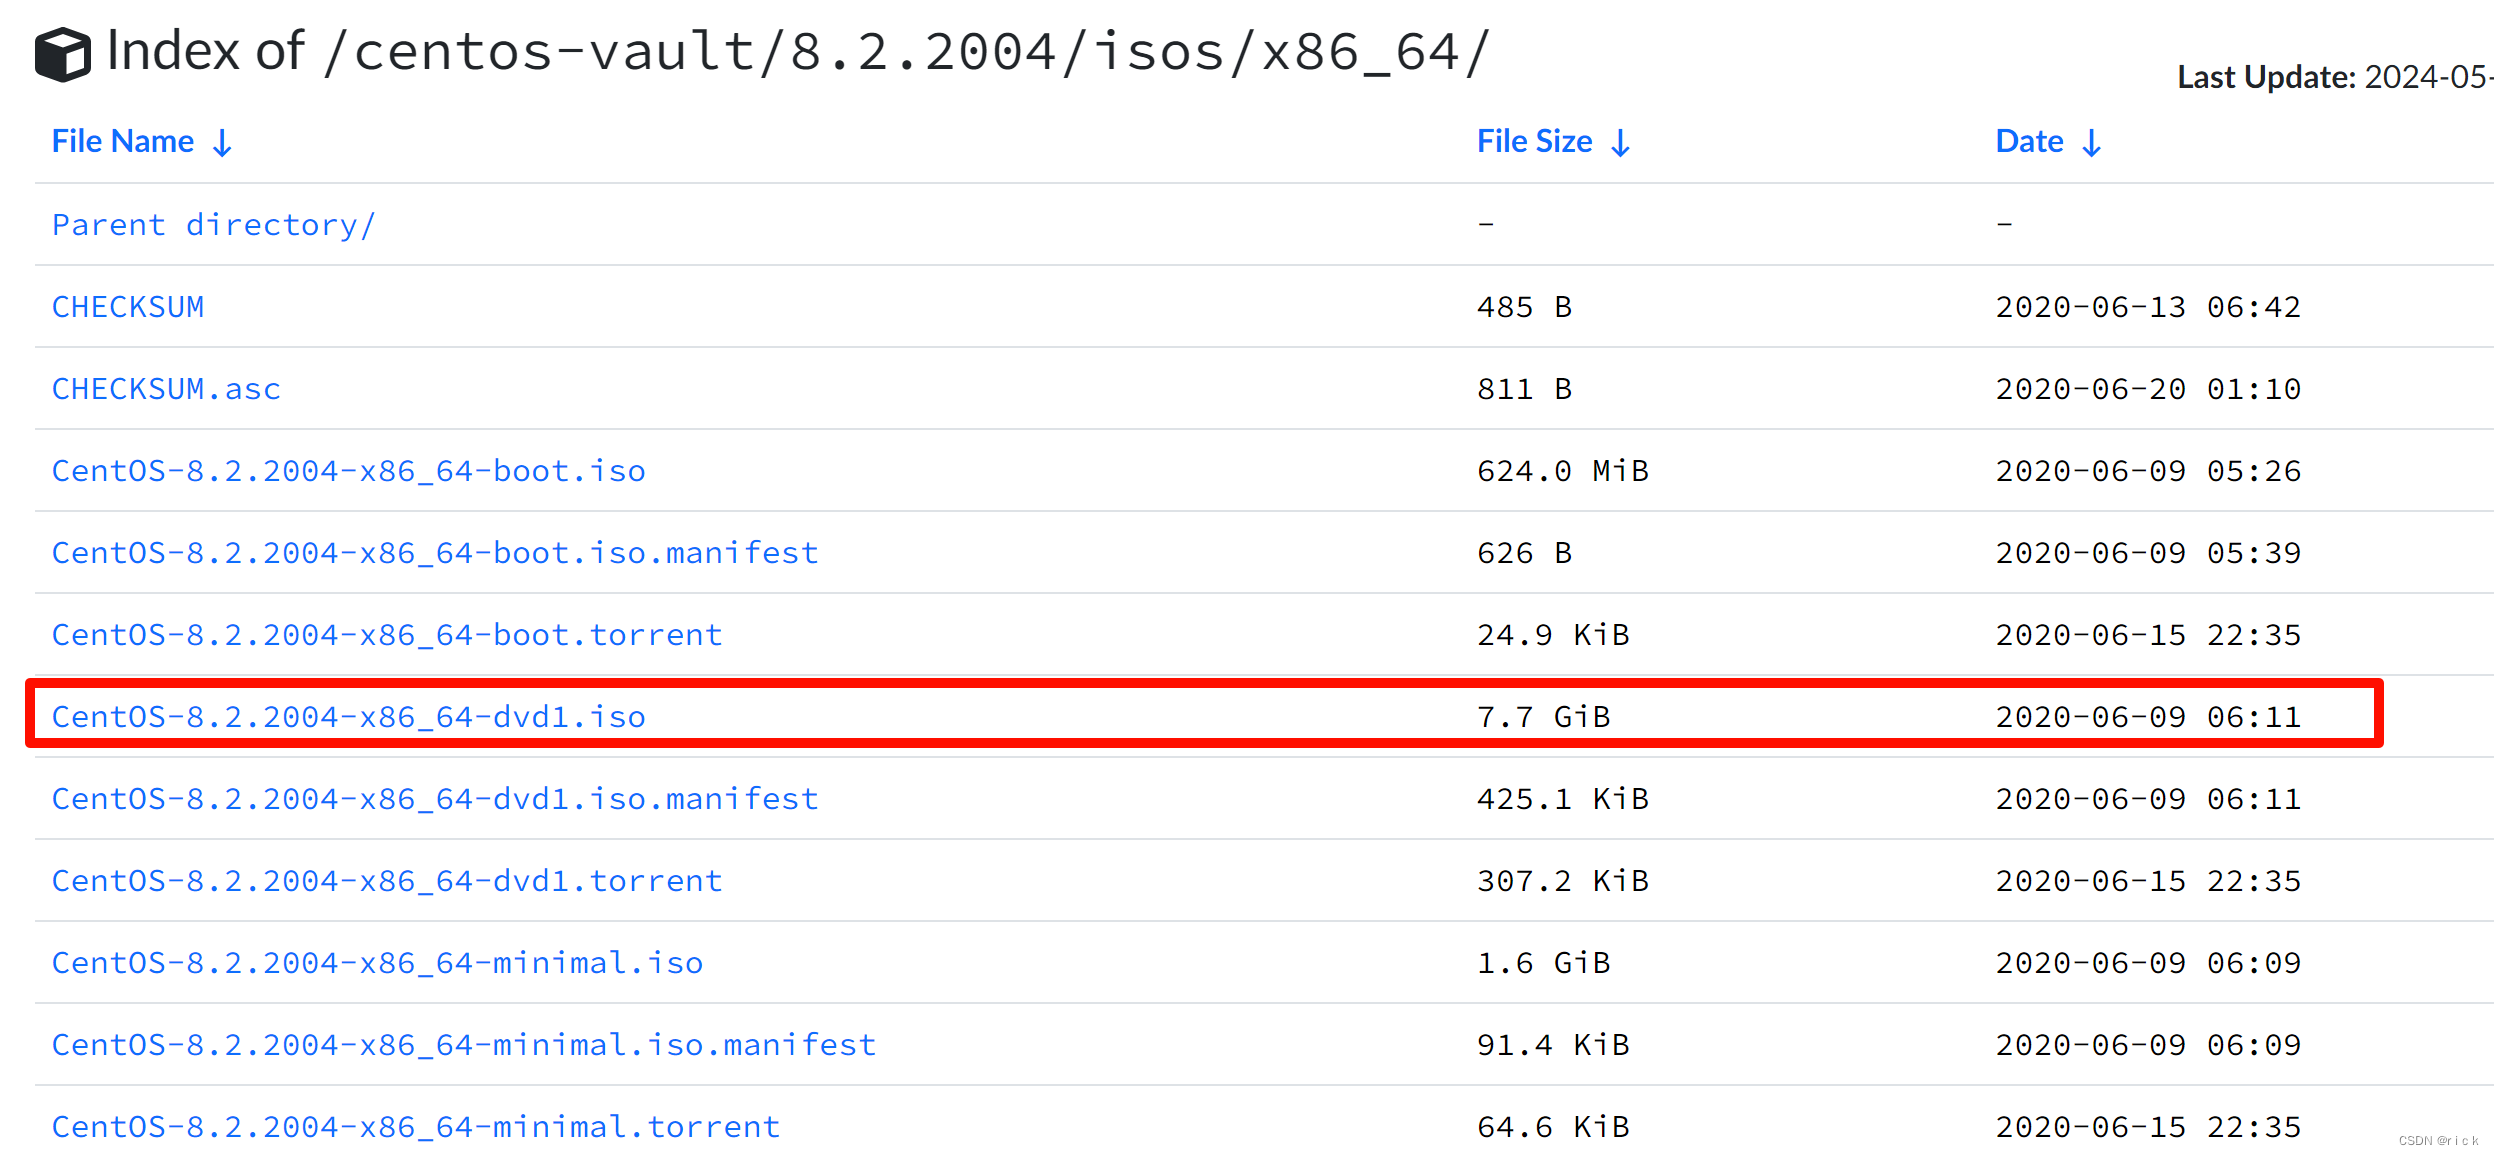Click the 485 B size value

1524,307
